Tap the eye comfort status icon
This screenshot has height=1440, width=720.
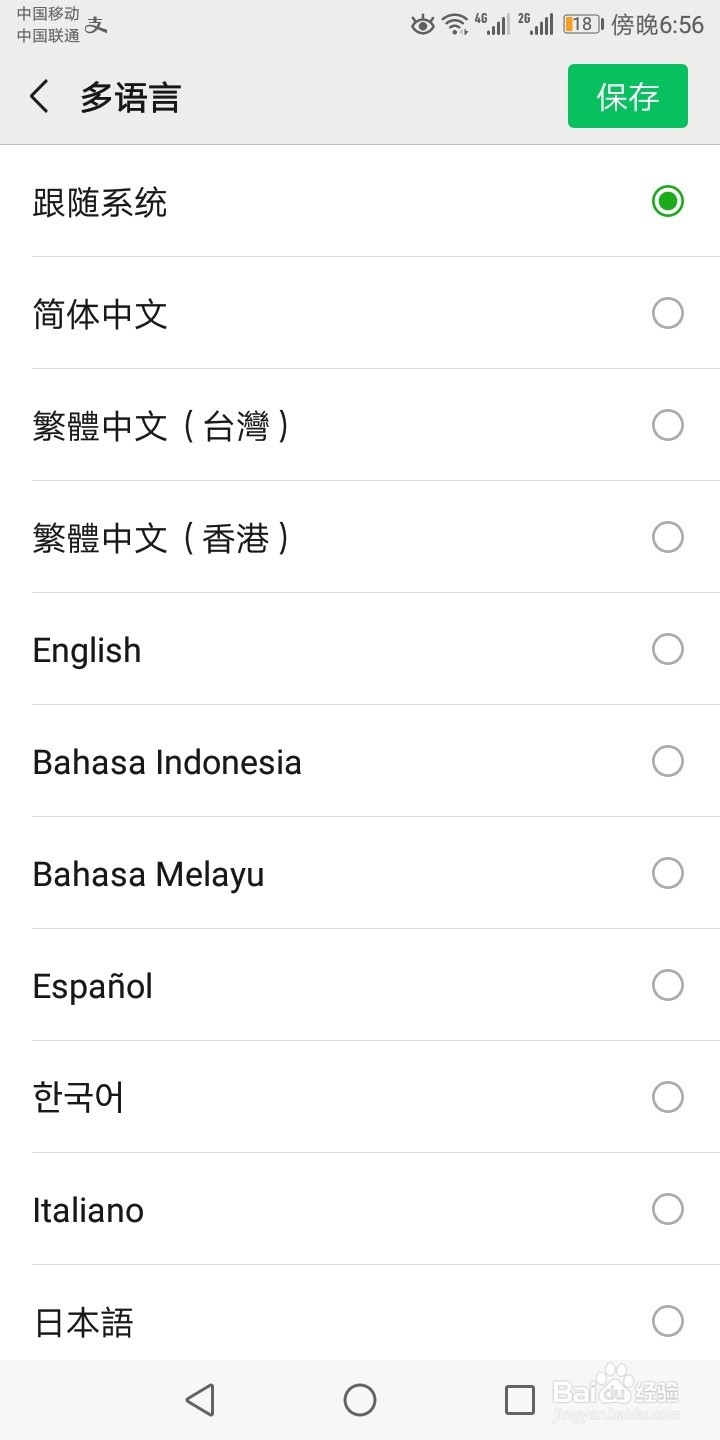point(423,24)
